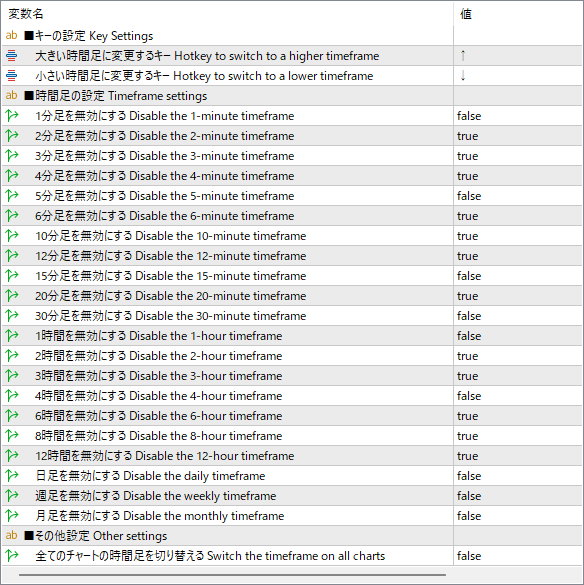This screenshot has height=585, width=584.
Task: Open the 30-minute timeframe value dropdown
Action: (x=518, y=316)
